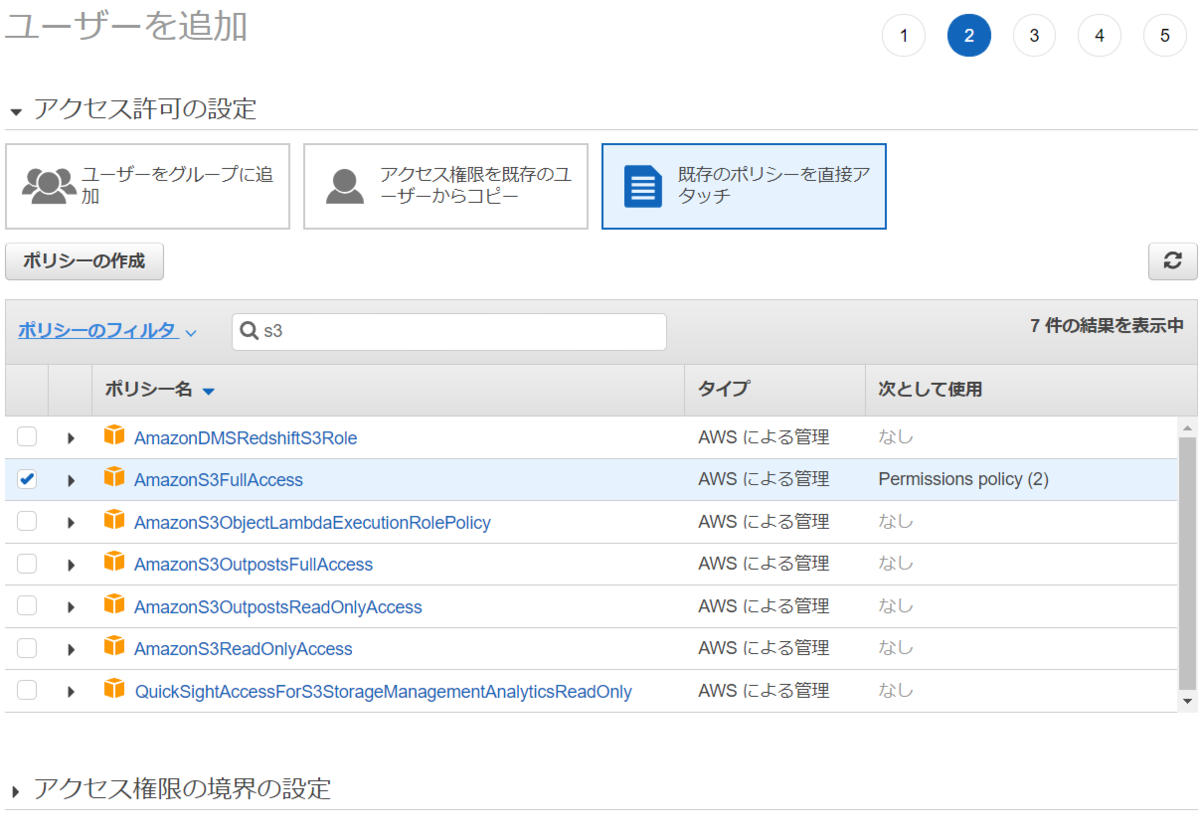Click orange box icon for QuickSightAccessForS3StorageManagementAnalyticsReadOnly
Image resolution: width=1200 pixels, height=835 pixels.
coord(115,689)
